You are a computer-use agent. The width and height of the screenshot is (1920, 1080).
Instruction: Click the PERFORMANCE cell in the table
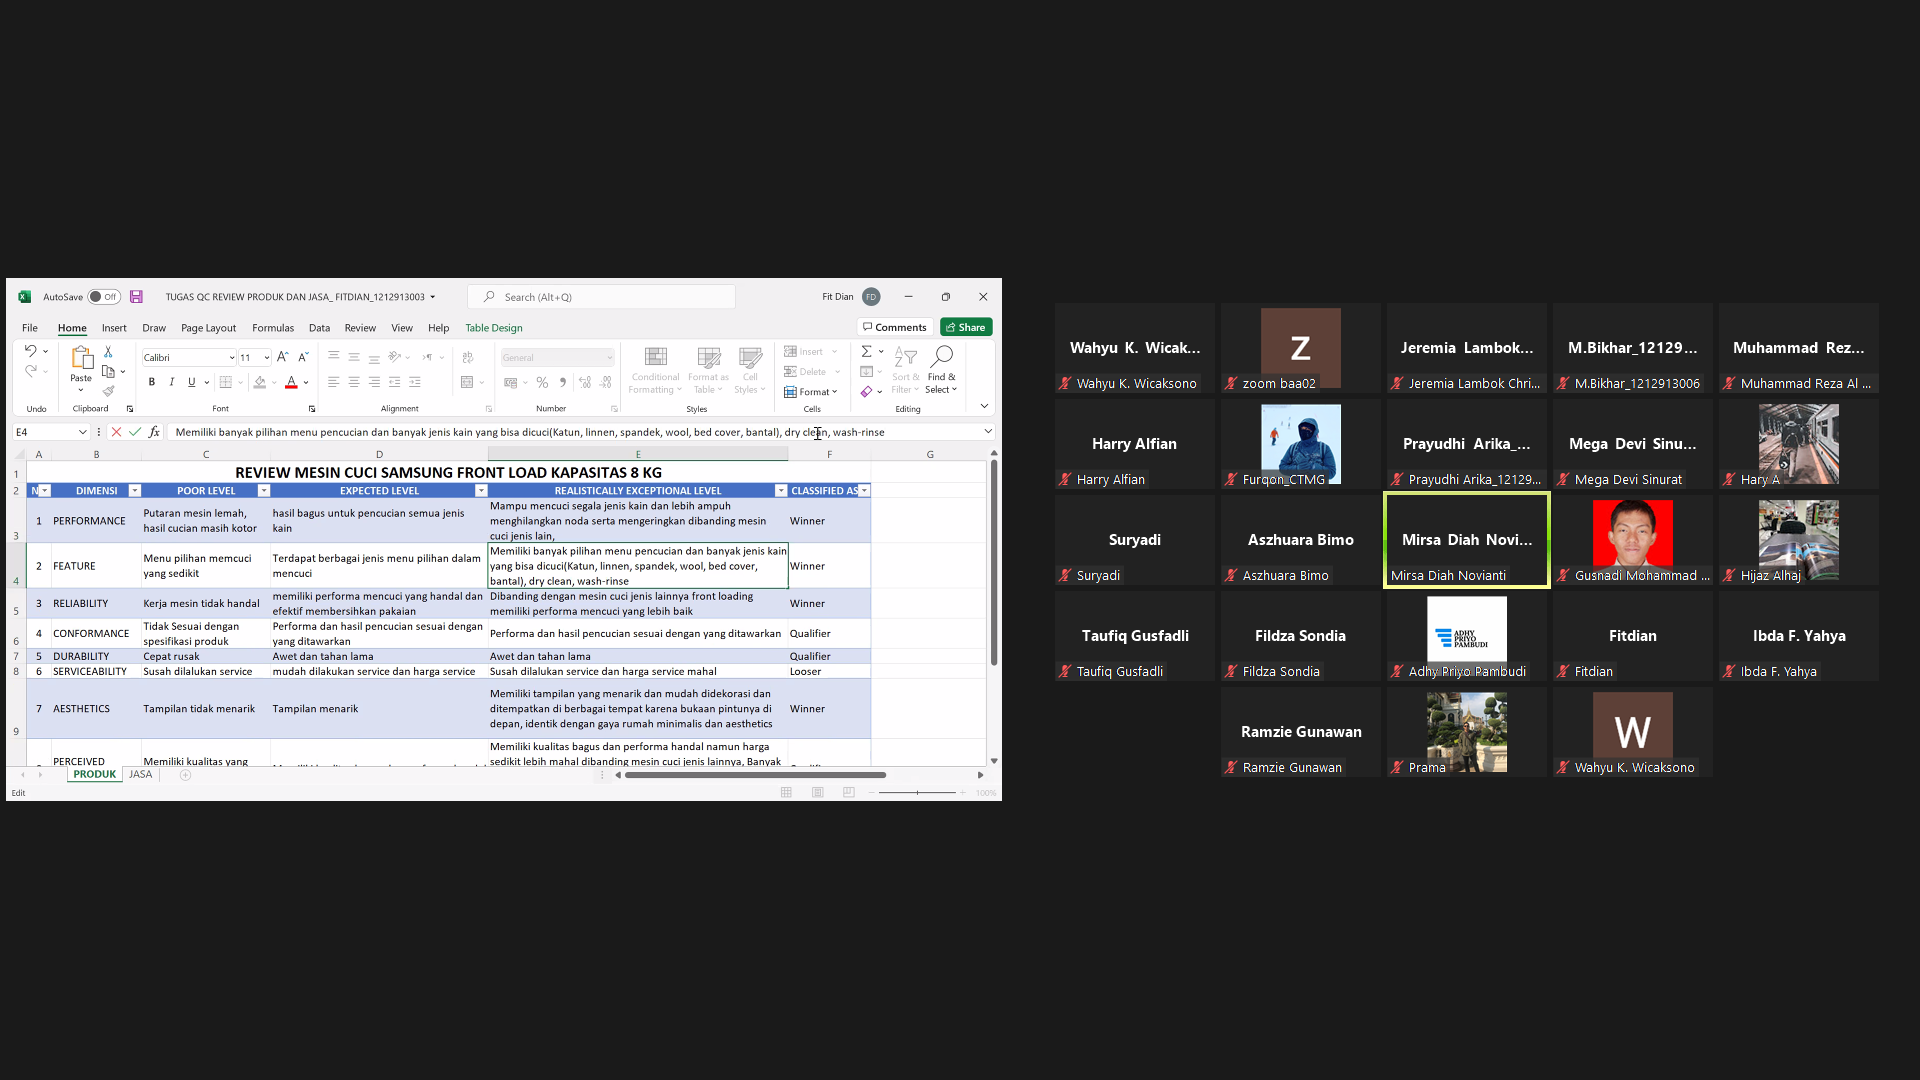click(89, 521)
